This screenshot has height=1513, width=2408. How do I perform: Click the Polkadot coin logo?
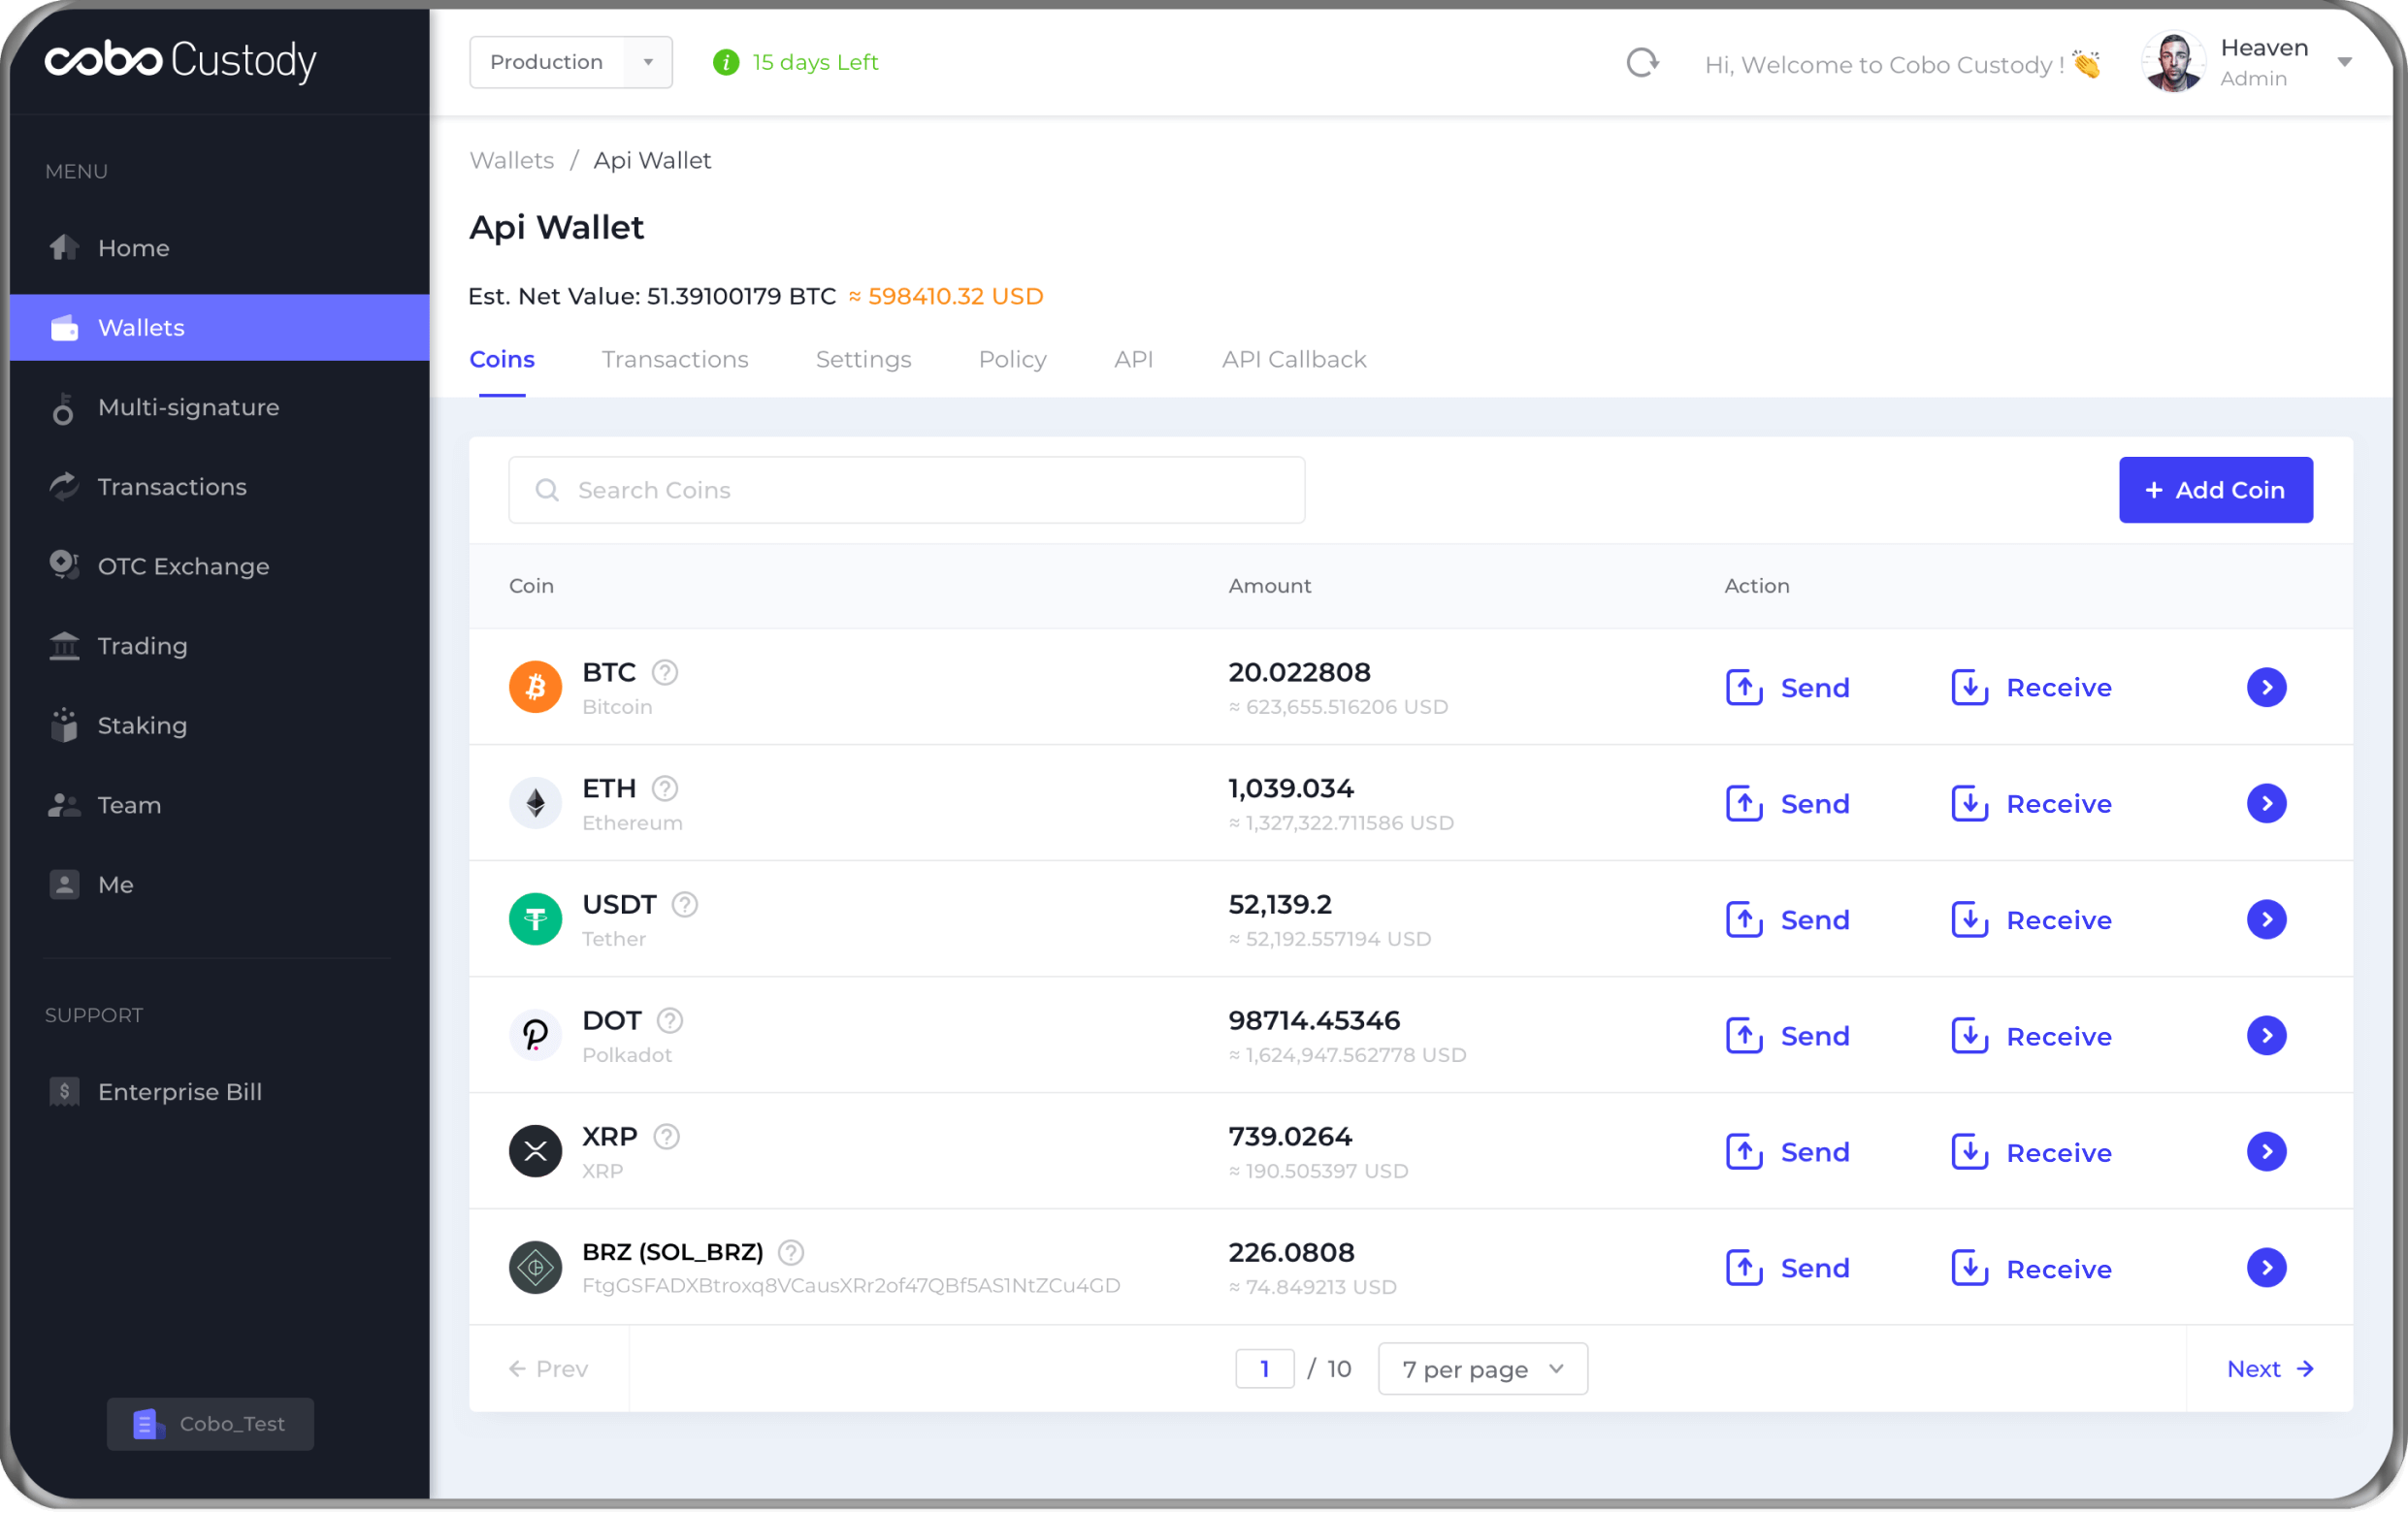[536, 1035]
